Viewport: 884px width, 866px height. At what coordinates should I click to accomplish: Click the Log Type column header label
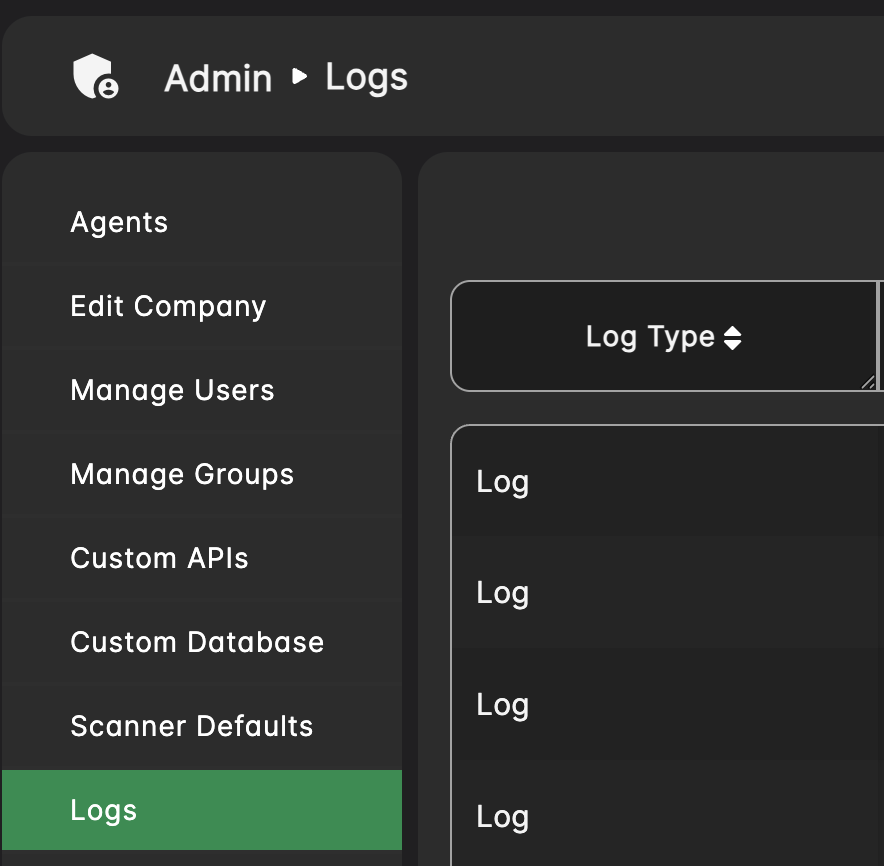point(650,337)
